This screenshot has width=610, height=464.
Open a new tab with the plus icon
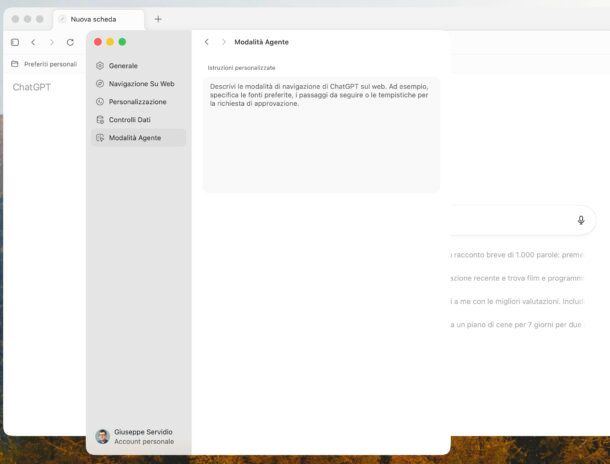click(x=158, y=19)
